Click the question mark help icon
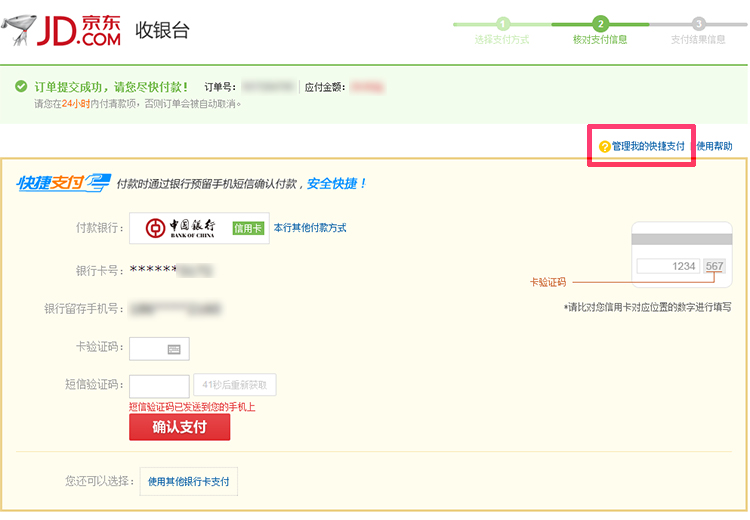 604,146
